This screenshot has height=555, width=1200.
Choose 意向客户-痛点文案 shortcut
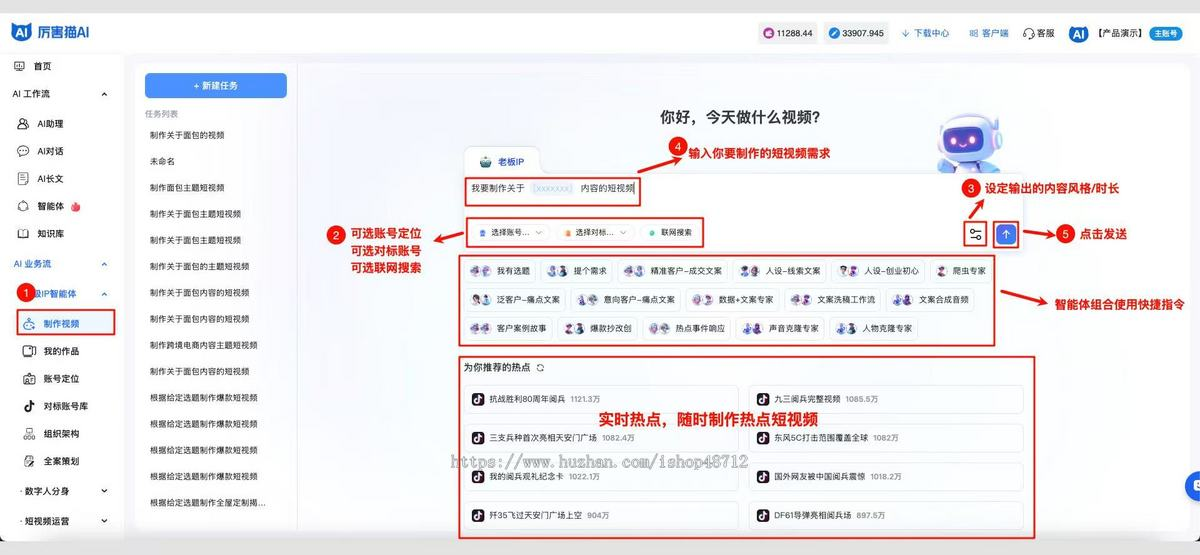click(x=628, y=299)
